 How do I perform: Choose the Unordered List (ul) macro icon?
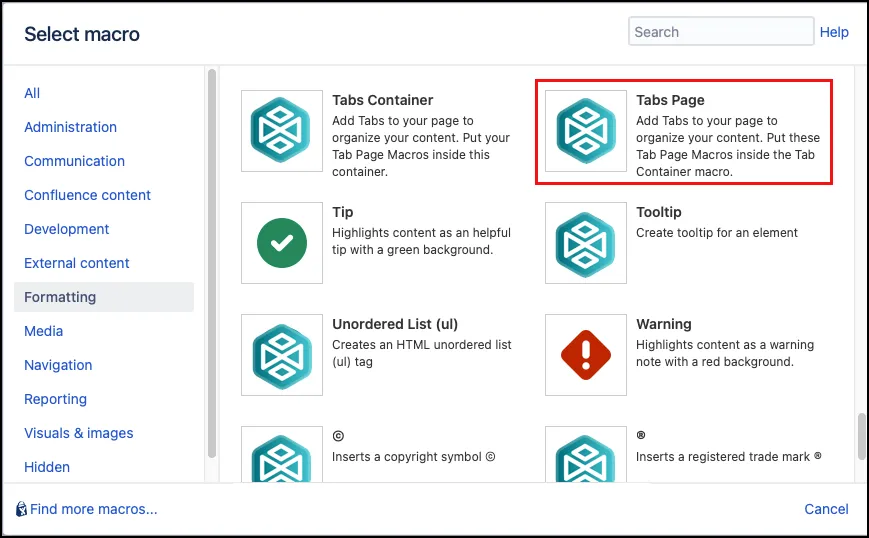[282, 355]
